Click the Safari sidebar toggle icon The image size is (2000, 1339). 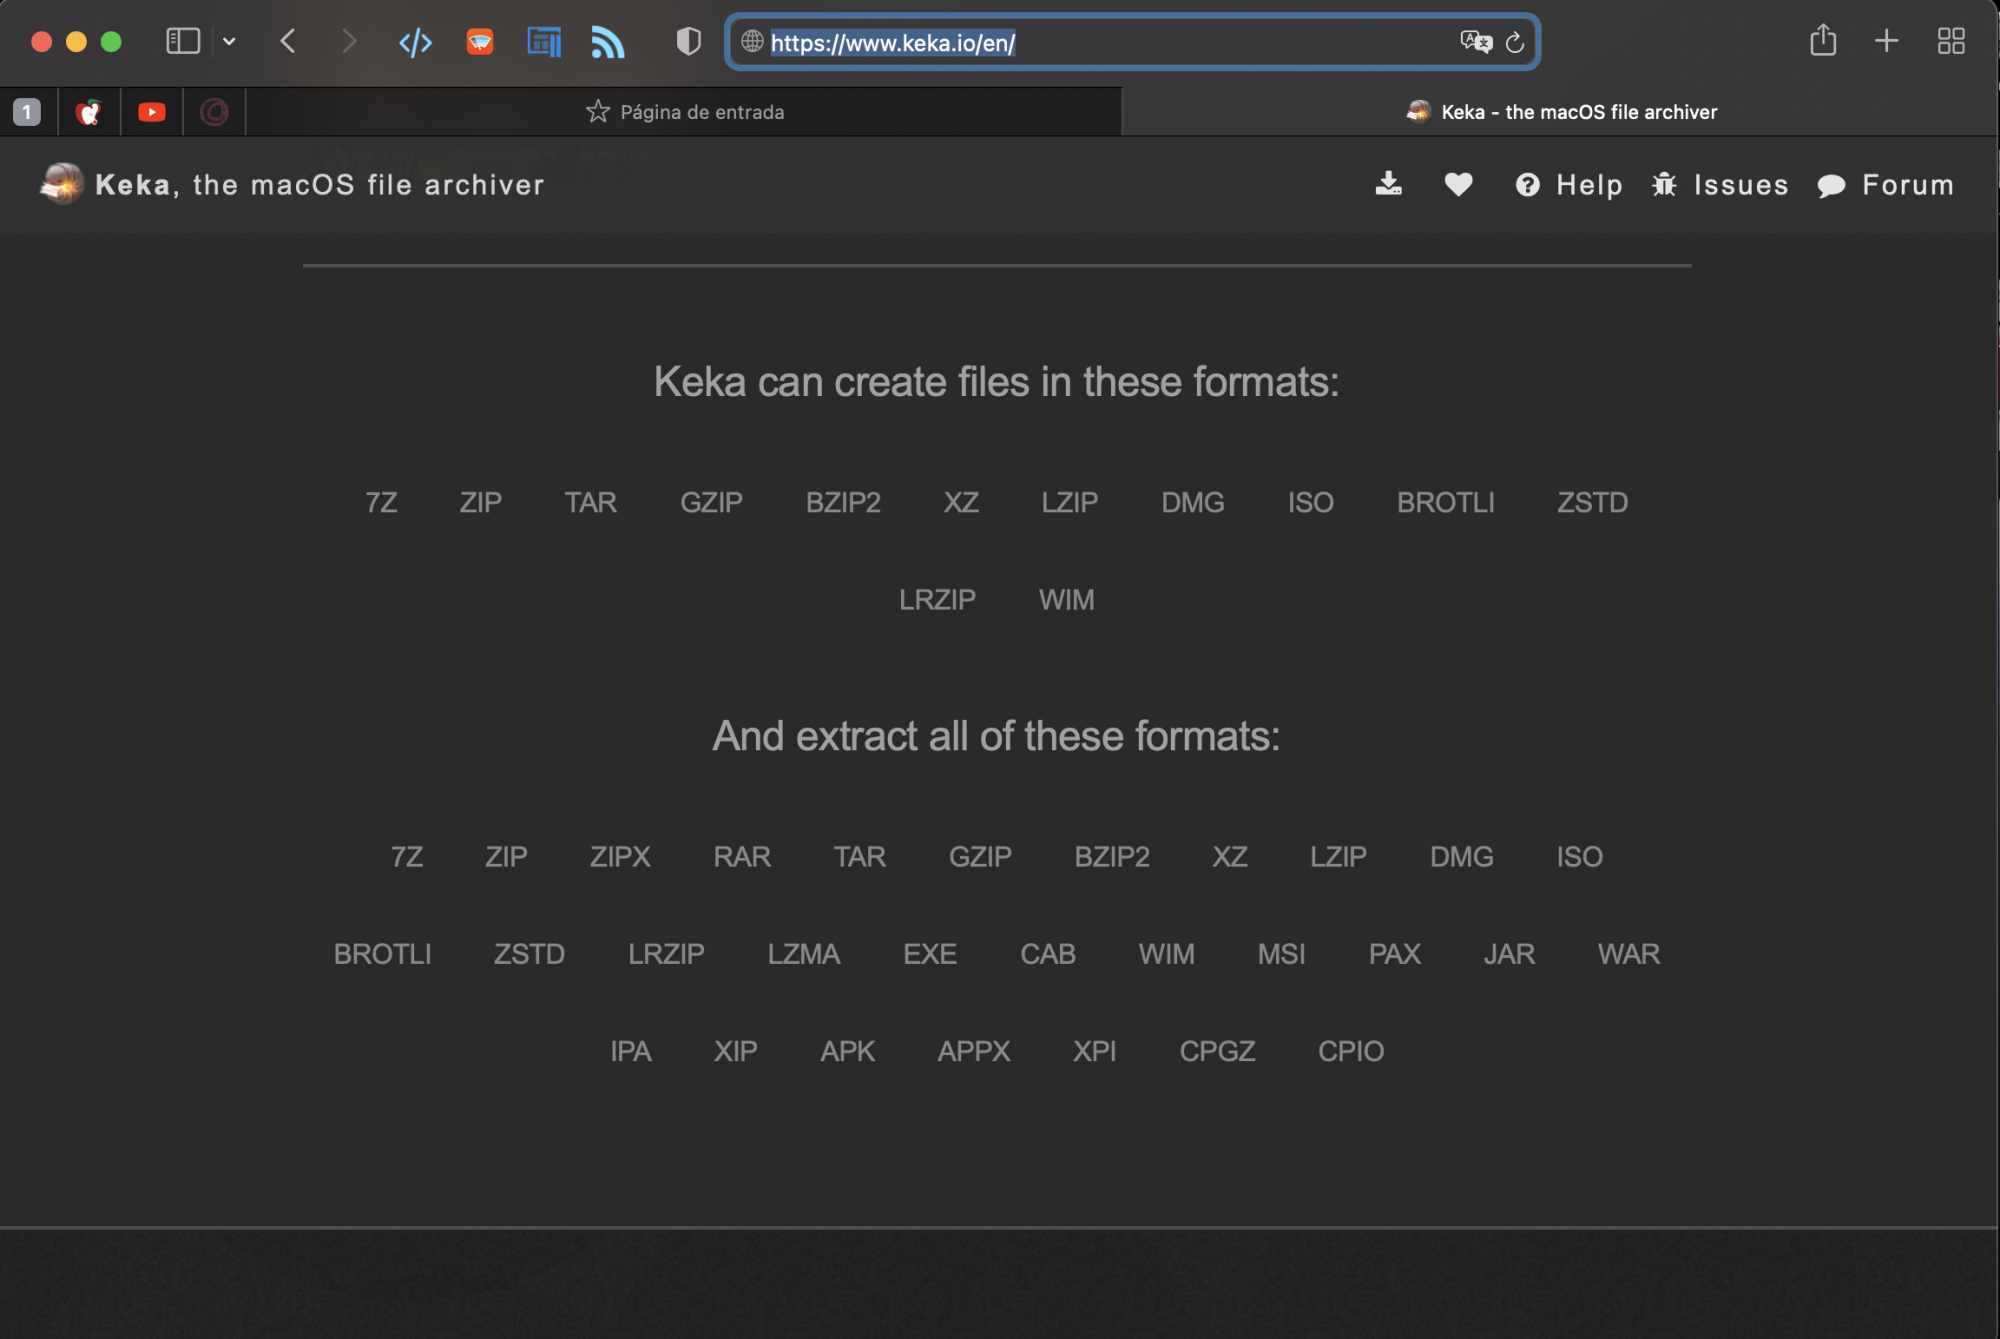(x=183, y=41)
